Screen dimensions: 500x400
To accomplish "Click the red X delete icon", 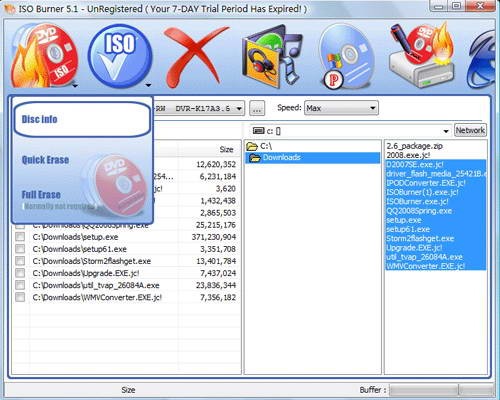I will (196, 57).
